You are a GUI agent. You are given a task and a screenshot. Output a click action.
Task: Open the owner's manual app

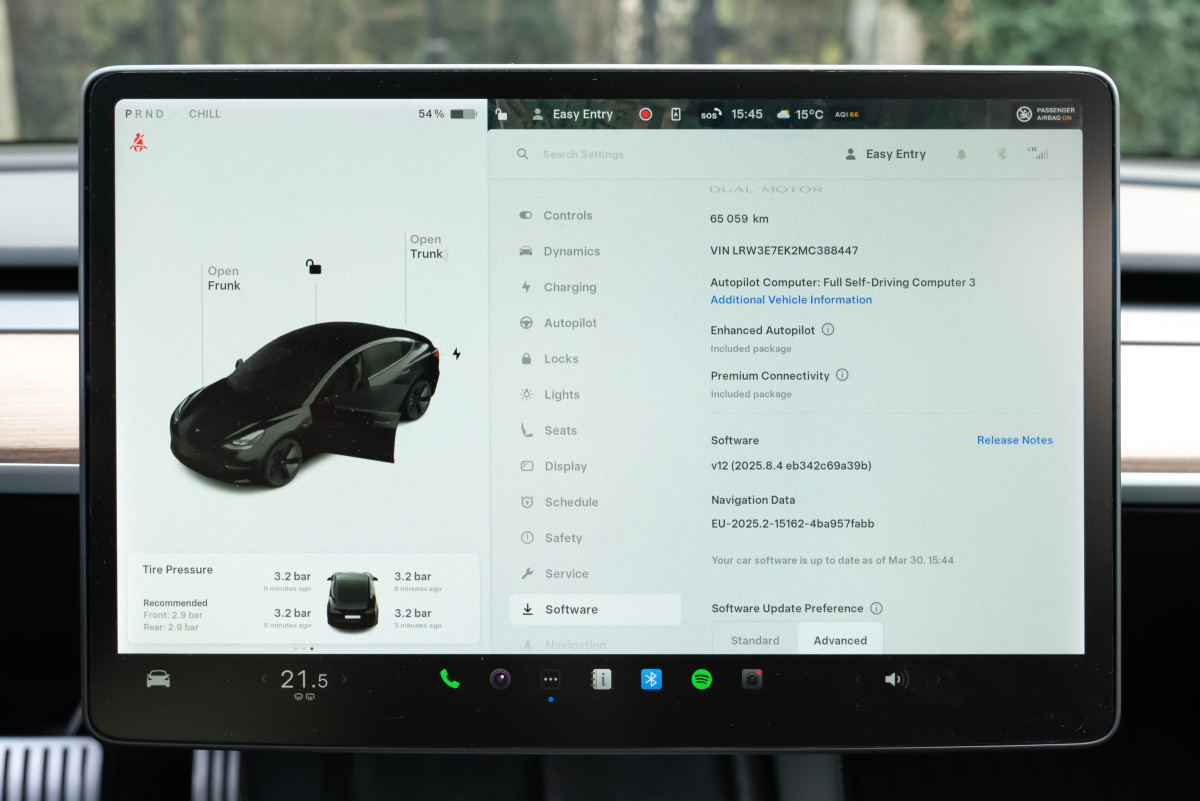click(x=601, y=679)
